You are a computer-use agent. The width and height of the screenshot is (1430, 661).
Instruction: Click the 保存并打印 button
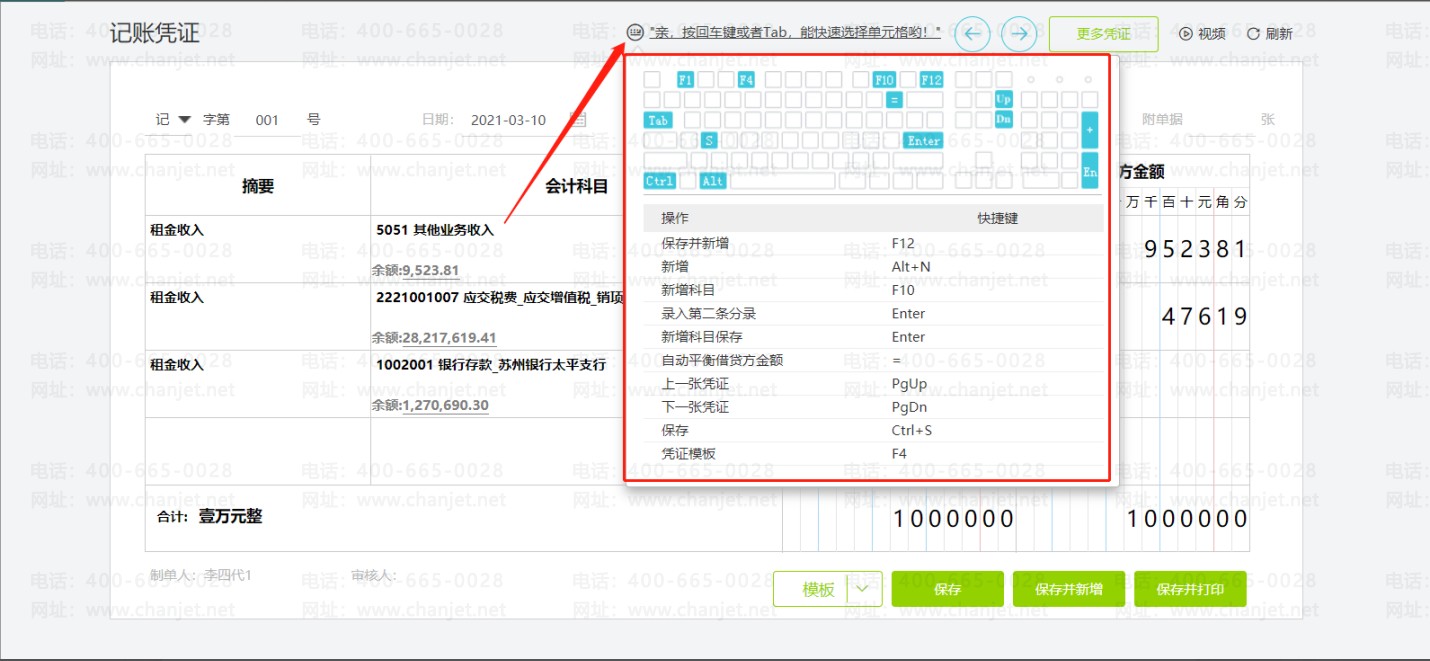pos(1190,589)
